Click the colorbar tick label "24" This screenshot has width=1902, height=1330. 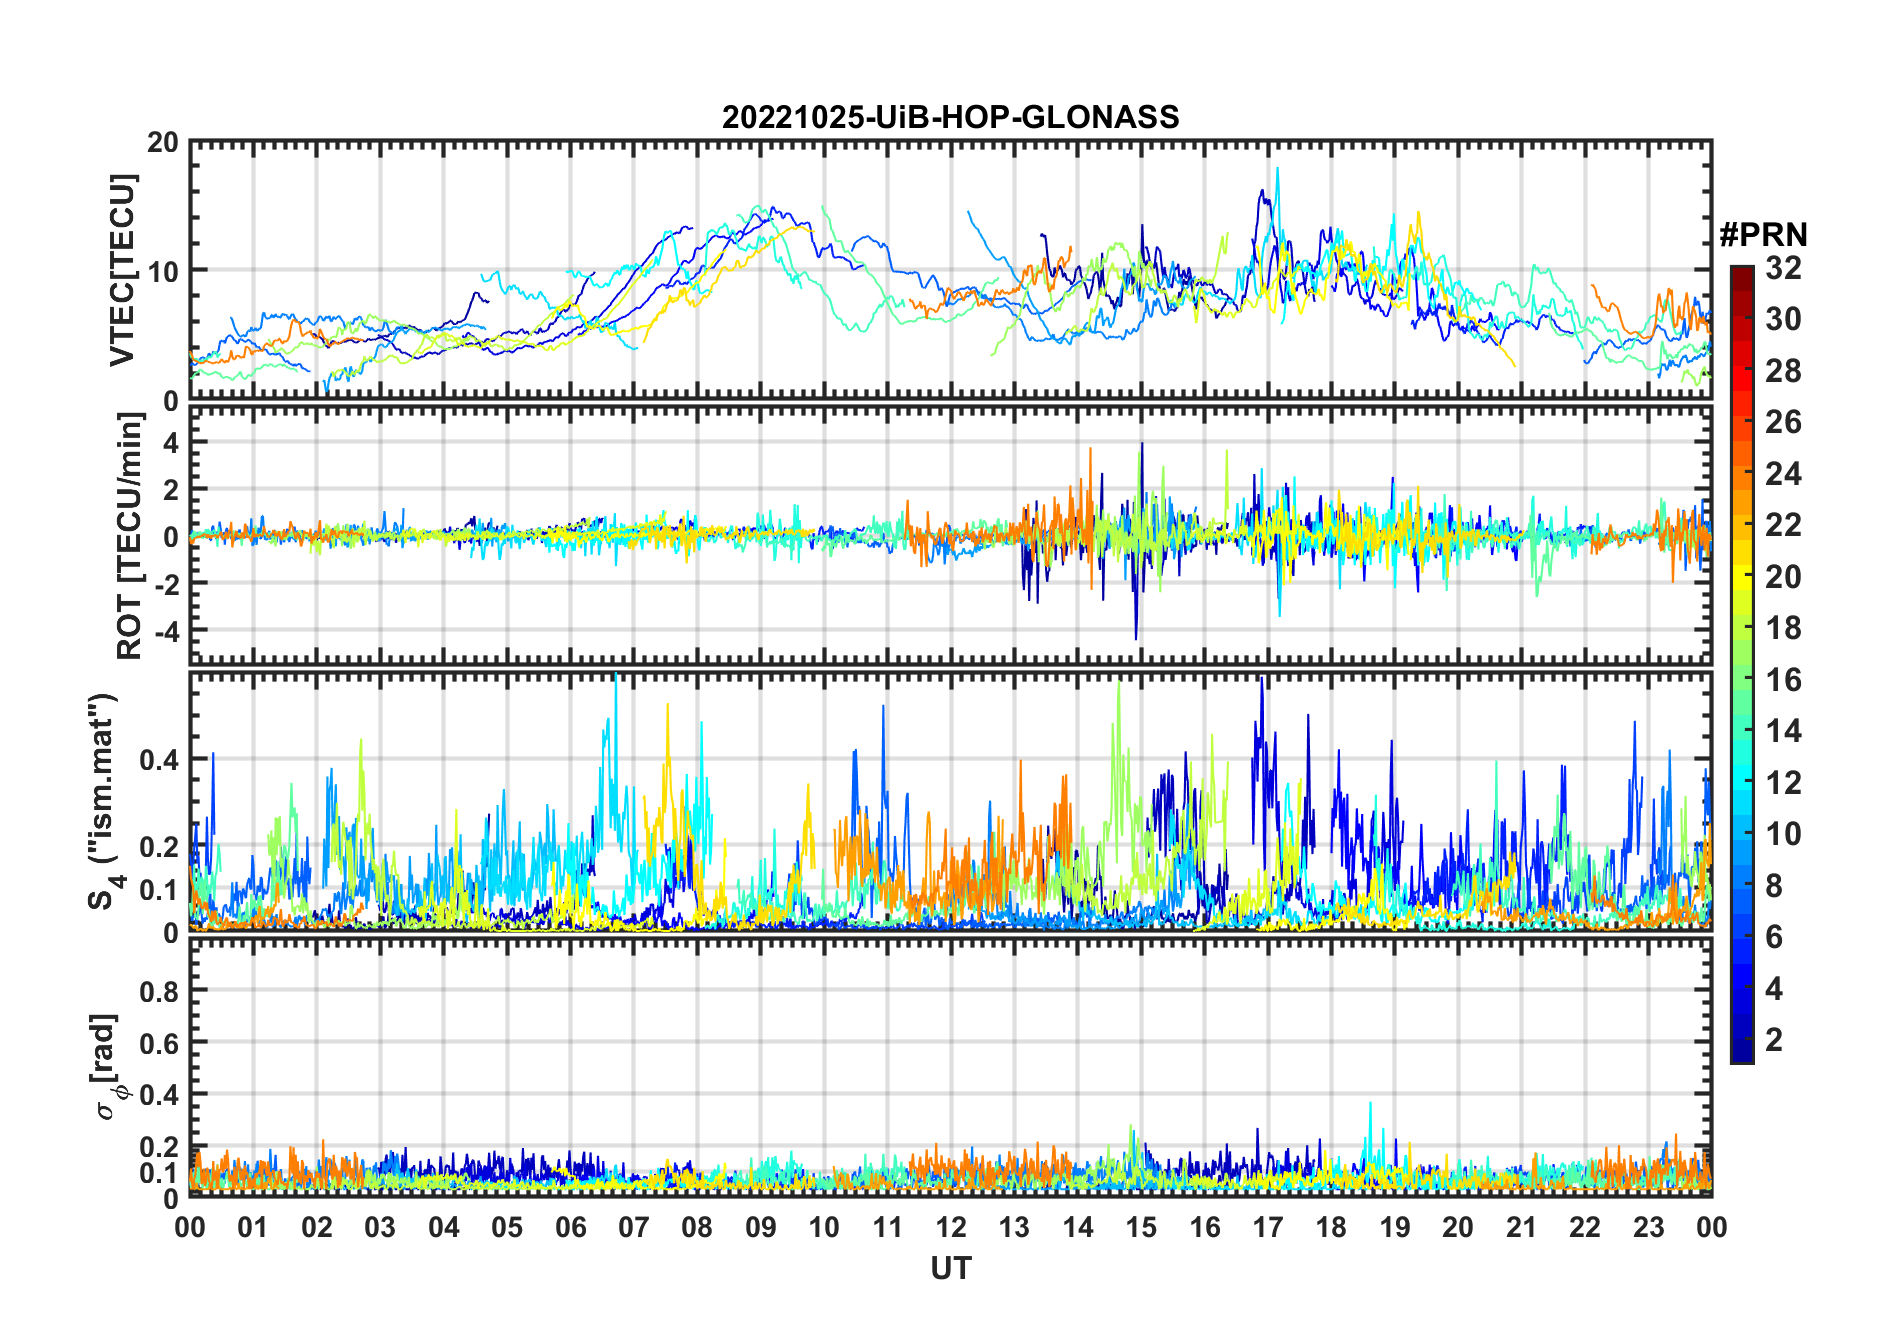point(1783,474)
